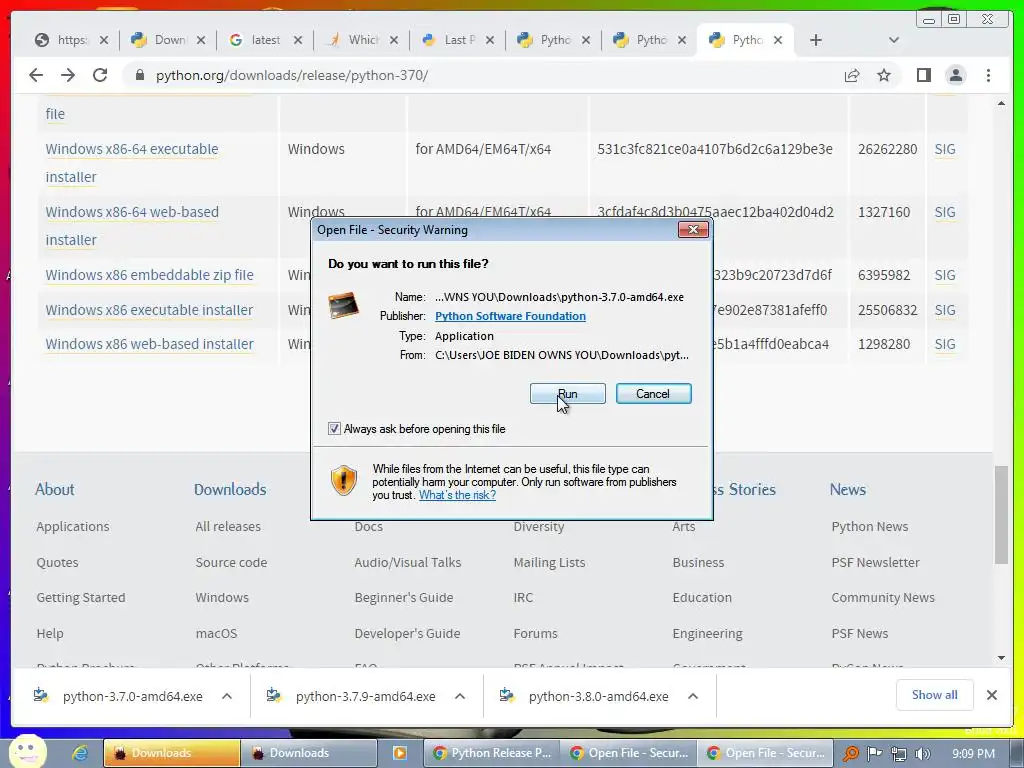Open SIG link for size 1298280 row
This screenshot has width=1024, height=768.
pyautogui.click(x=945, y=344)
